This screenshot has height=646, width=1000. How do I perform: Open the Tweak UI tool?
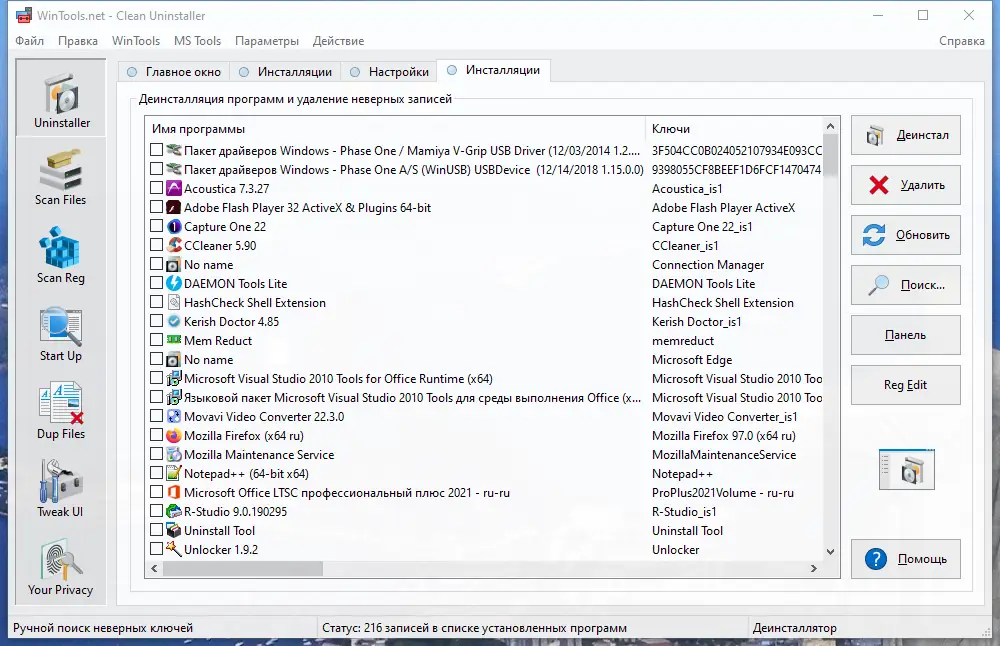(61, 489)
